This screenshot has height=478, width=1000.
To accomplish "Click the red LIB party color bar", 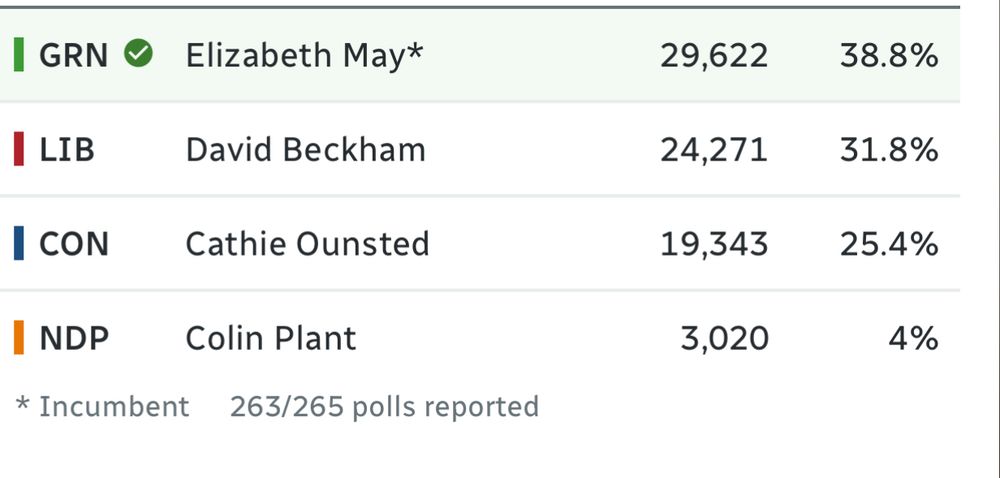I will [x=19, y=148].
